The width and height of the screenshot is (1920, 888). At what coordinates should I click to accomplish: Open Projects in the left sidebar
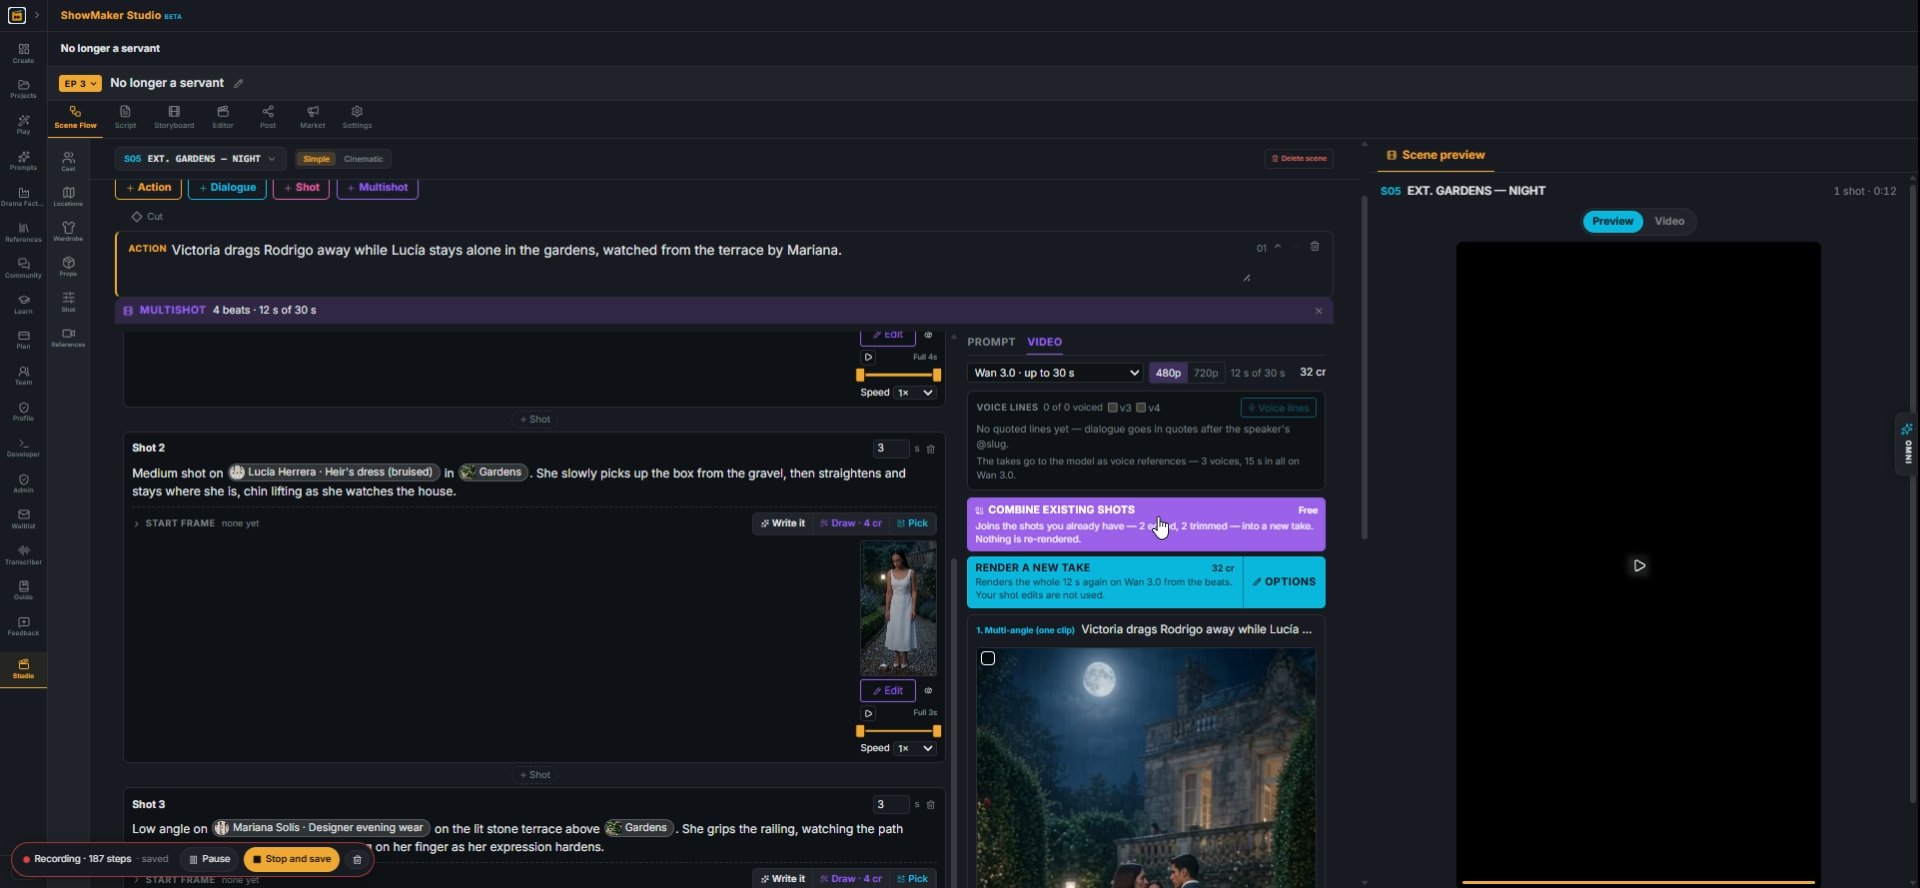click(23, 89)
